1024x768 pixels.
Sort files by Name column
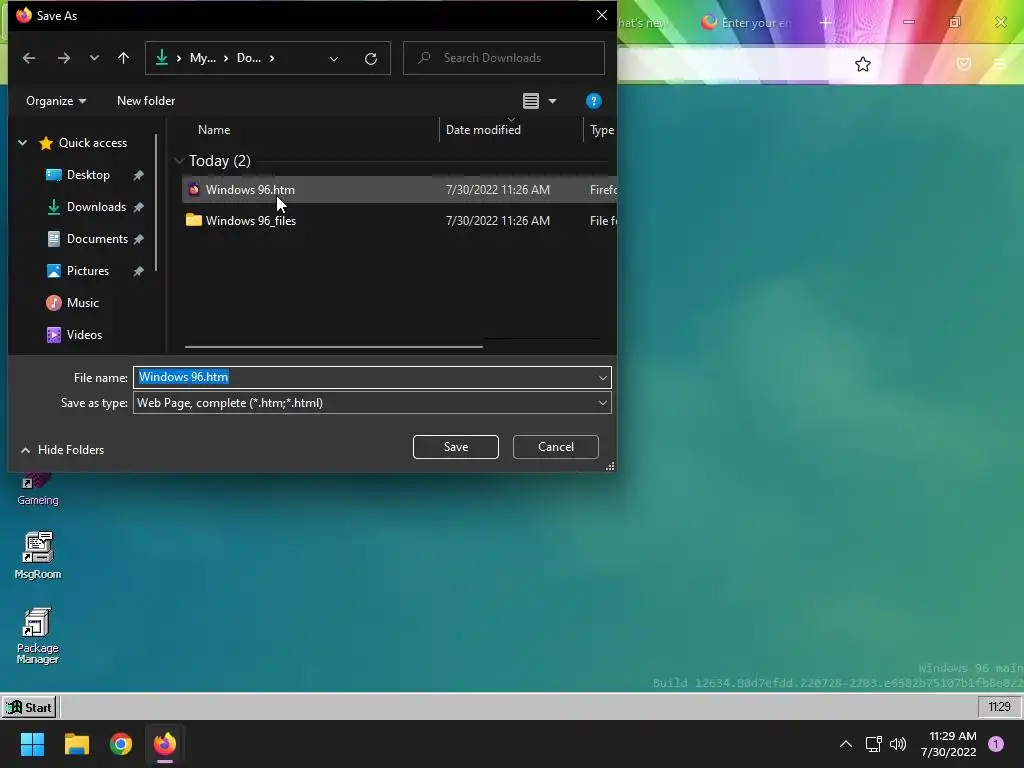[214, 129]
